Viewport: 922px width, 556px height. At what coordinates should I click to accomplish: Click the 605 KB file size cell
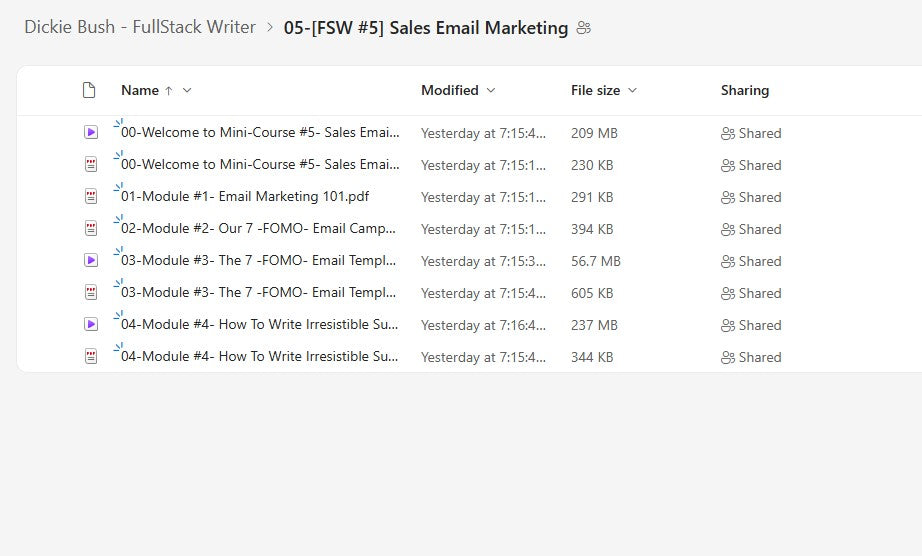point(592,293)
